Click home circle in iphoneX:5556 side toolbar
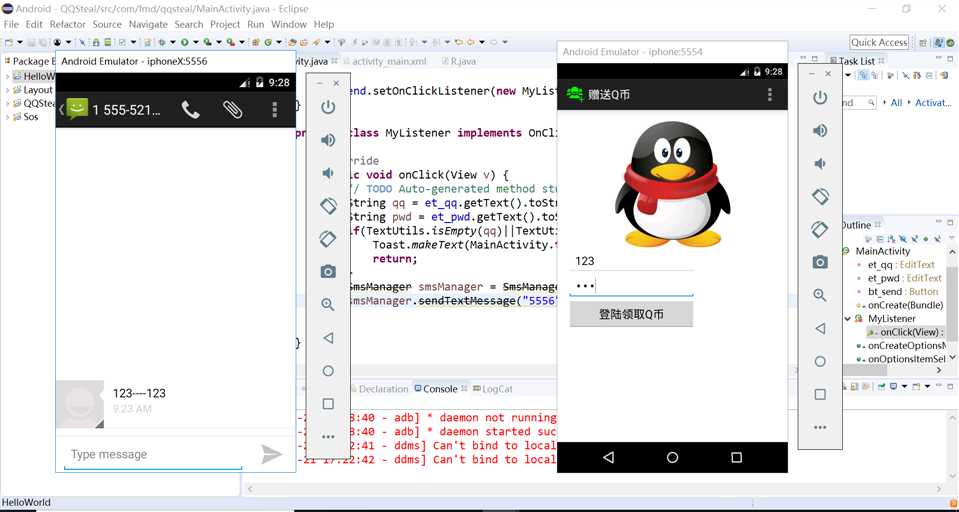 [x=328, y=371]
